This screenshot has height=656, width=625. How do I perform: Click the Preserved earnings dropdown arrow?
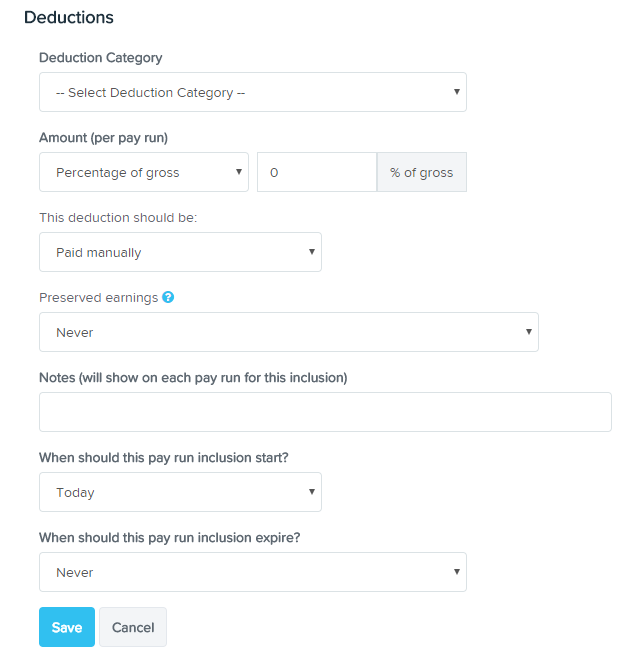(x=528, y=331)
